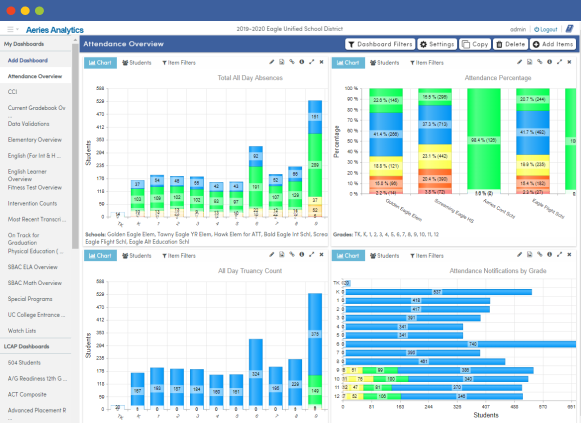Viewport: 581px width, 423px height.
Task: Remove the Total All Day Absences panel
Action: pos(321,62)
